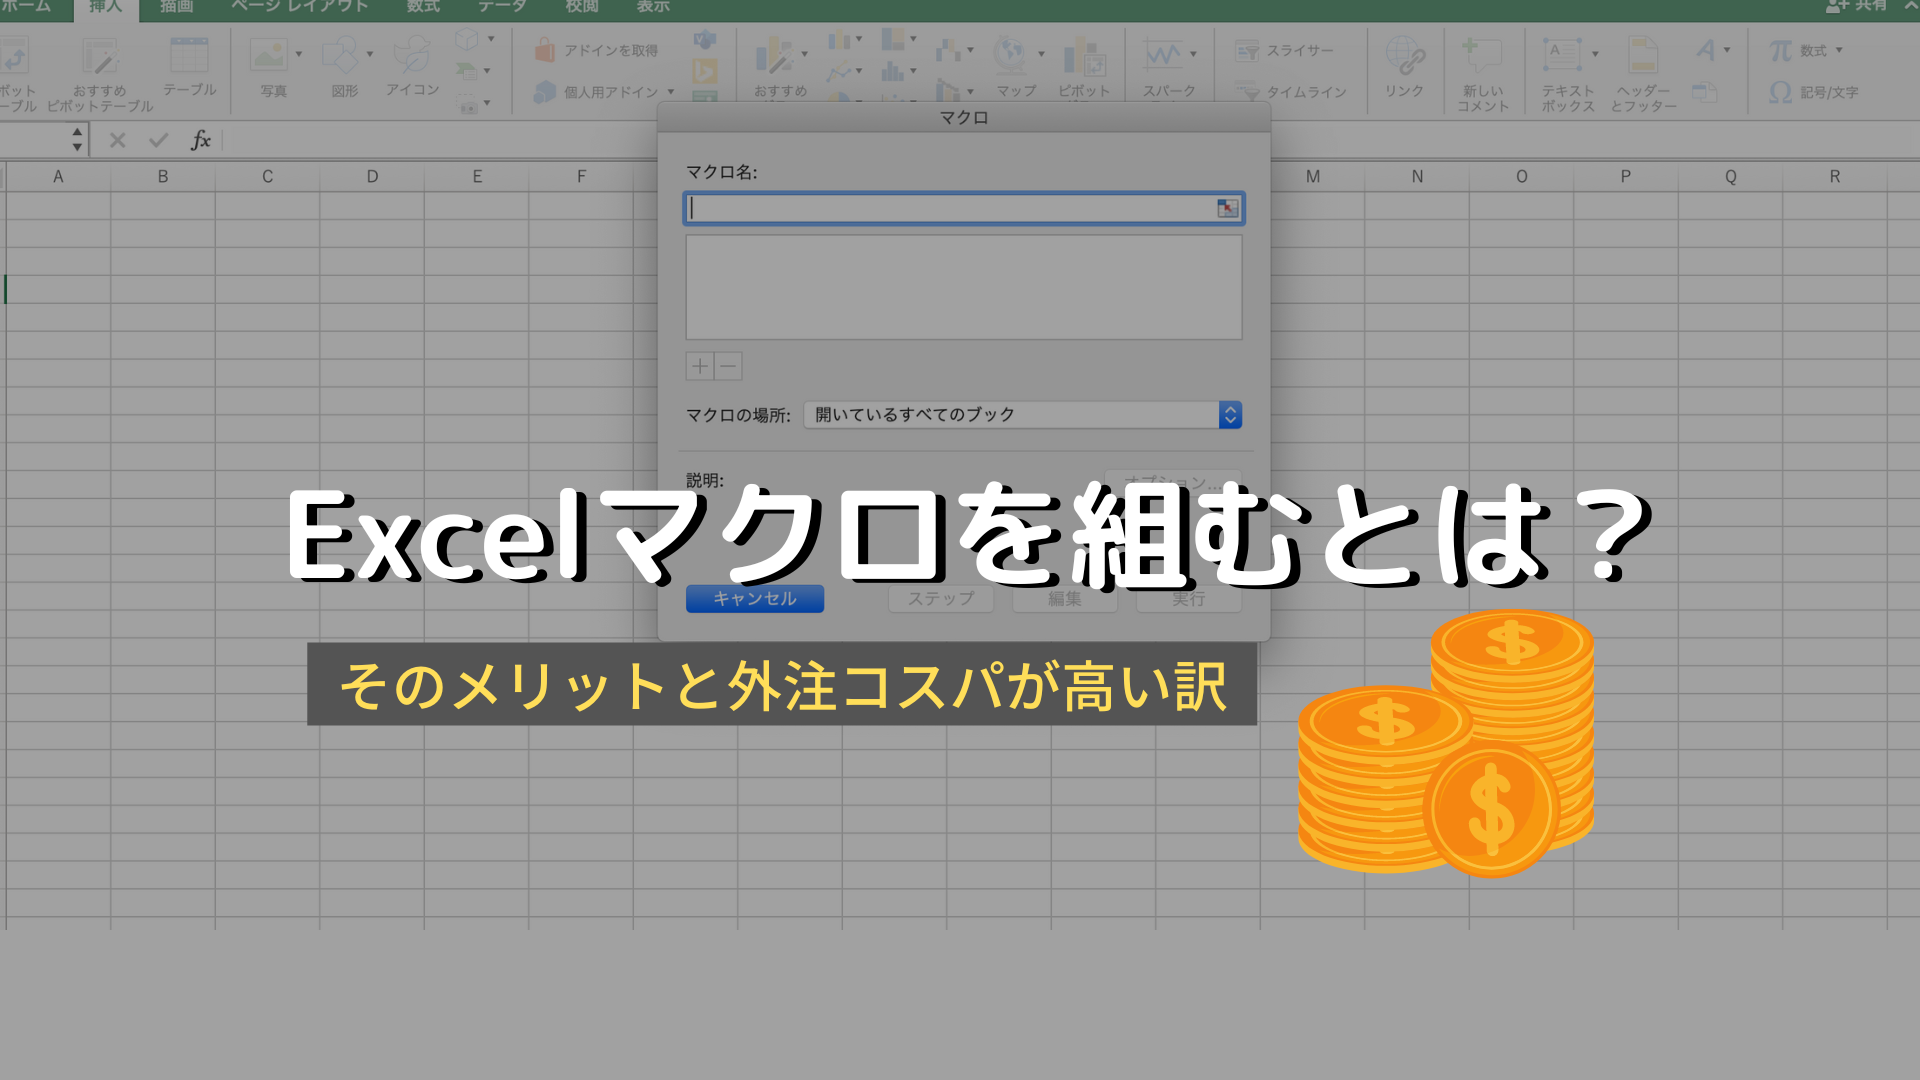
Task: Open the 3D models dropdown arrow
Action: pos(490,39)
